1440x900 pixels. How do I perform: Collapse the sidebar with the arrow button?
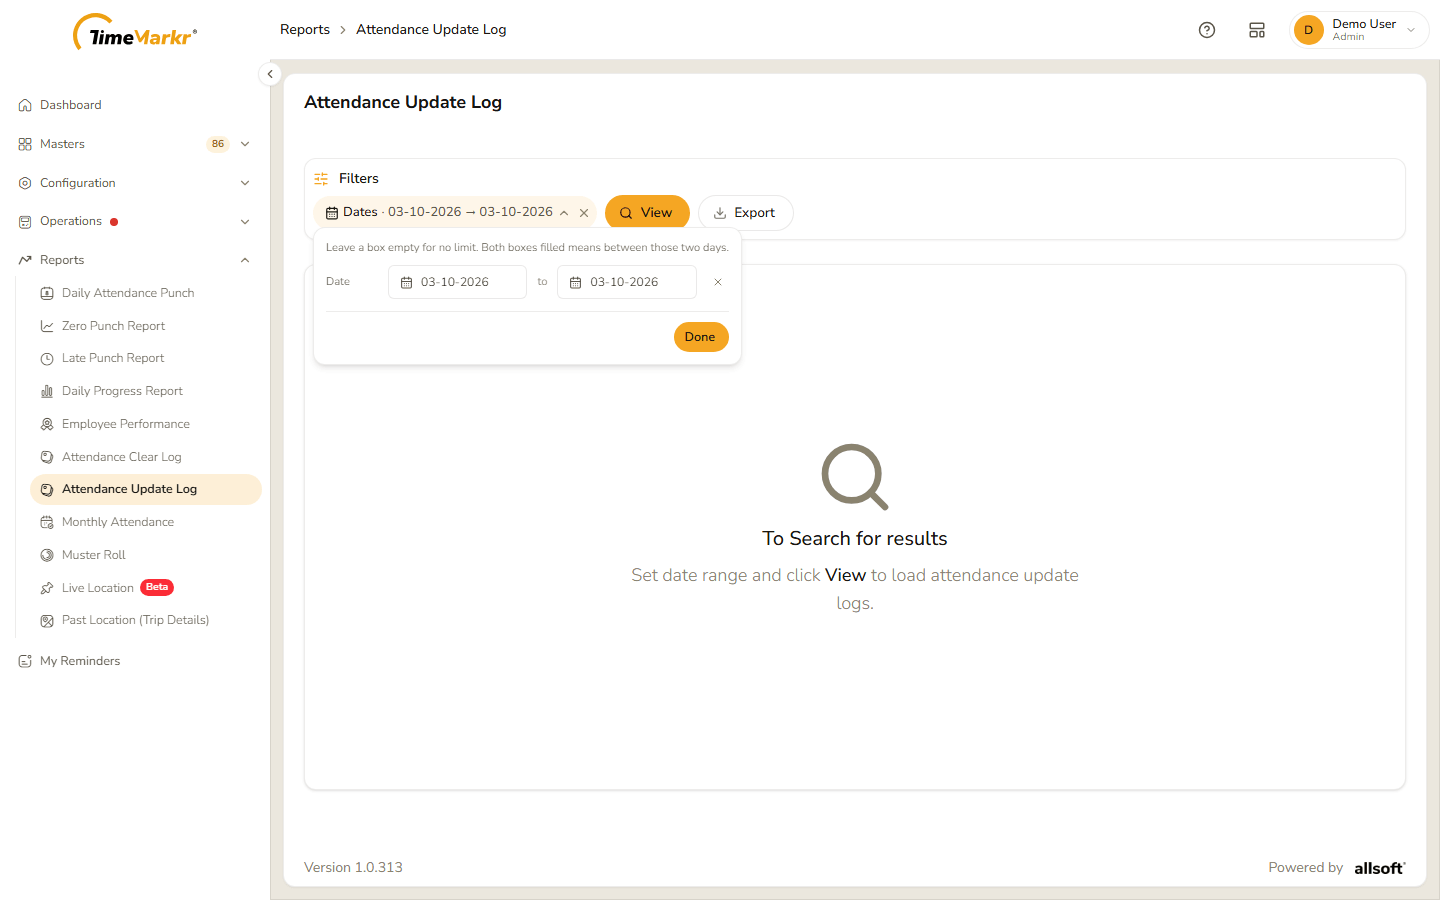coord(270,74)
